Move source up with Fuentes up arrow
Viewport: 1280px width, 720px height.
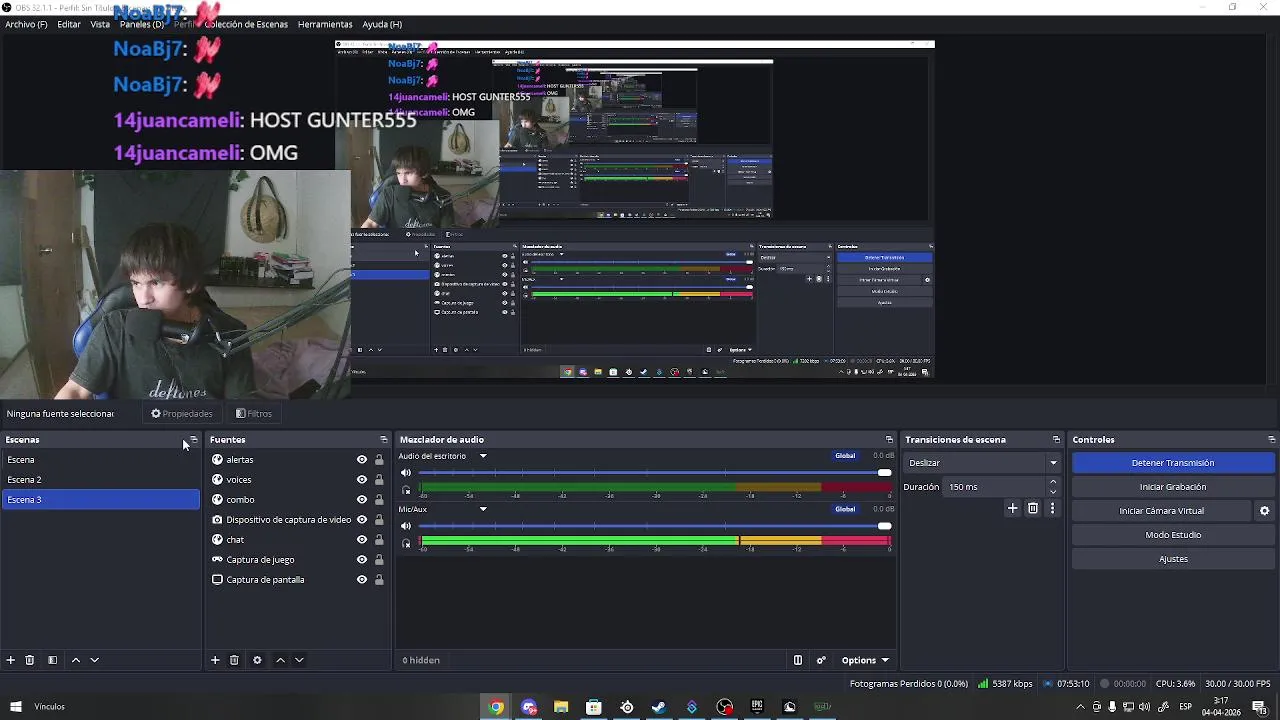click(x=280, y=660)
